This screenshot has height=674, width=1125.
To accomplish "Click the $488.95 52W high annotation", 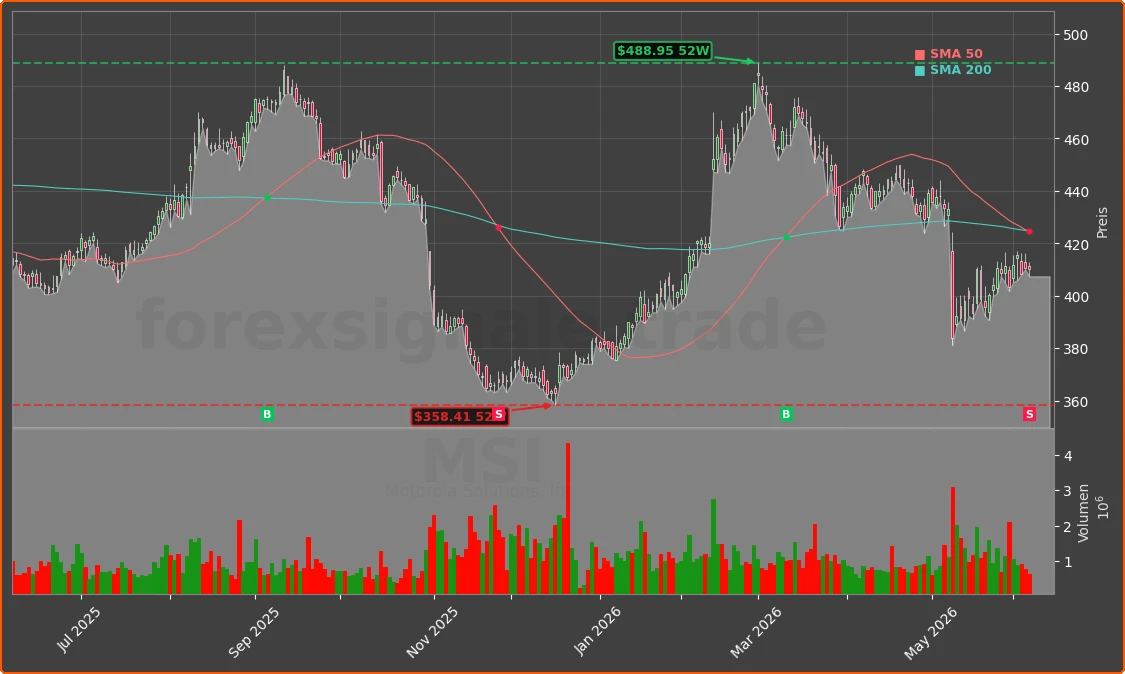I will click(663, 51).
